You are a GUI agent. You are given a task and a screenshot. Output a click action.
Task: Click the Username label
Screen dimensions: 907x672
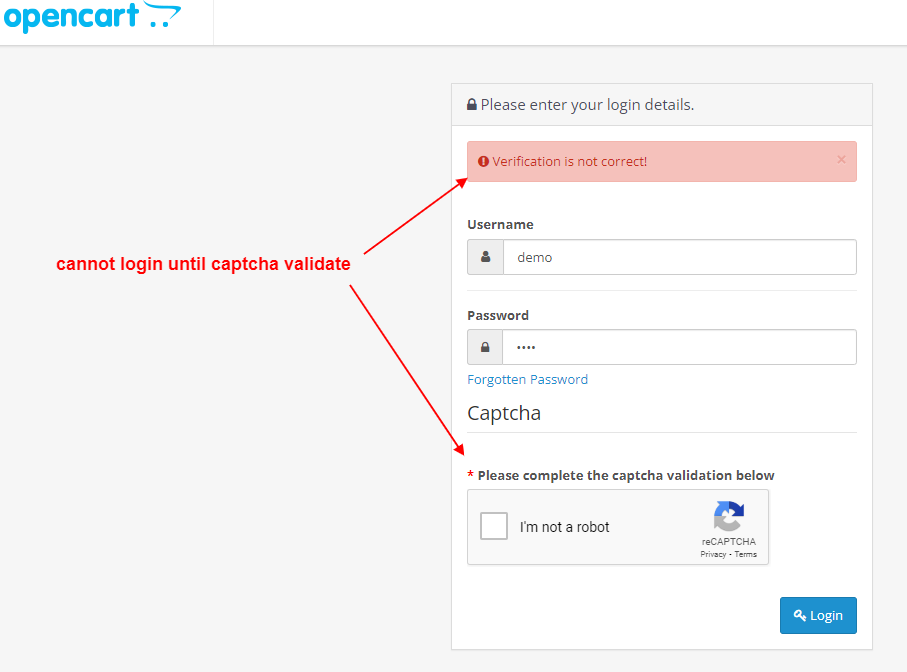500,225
